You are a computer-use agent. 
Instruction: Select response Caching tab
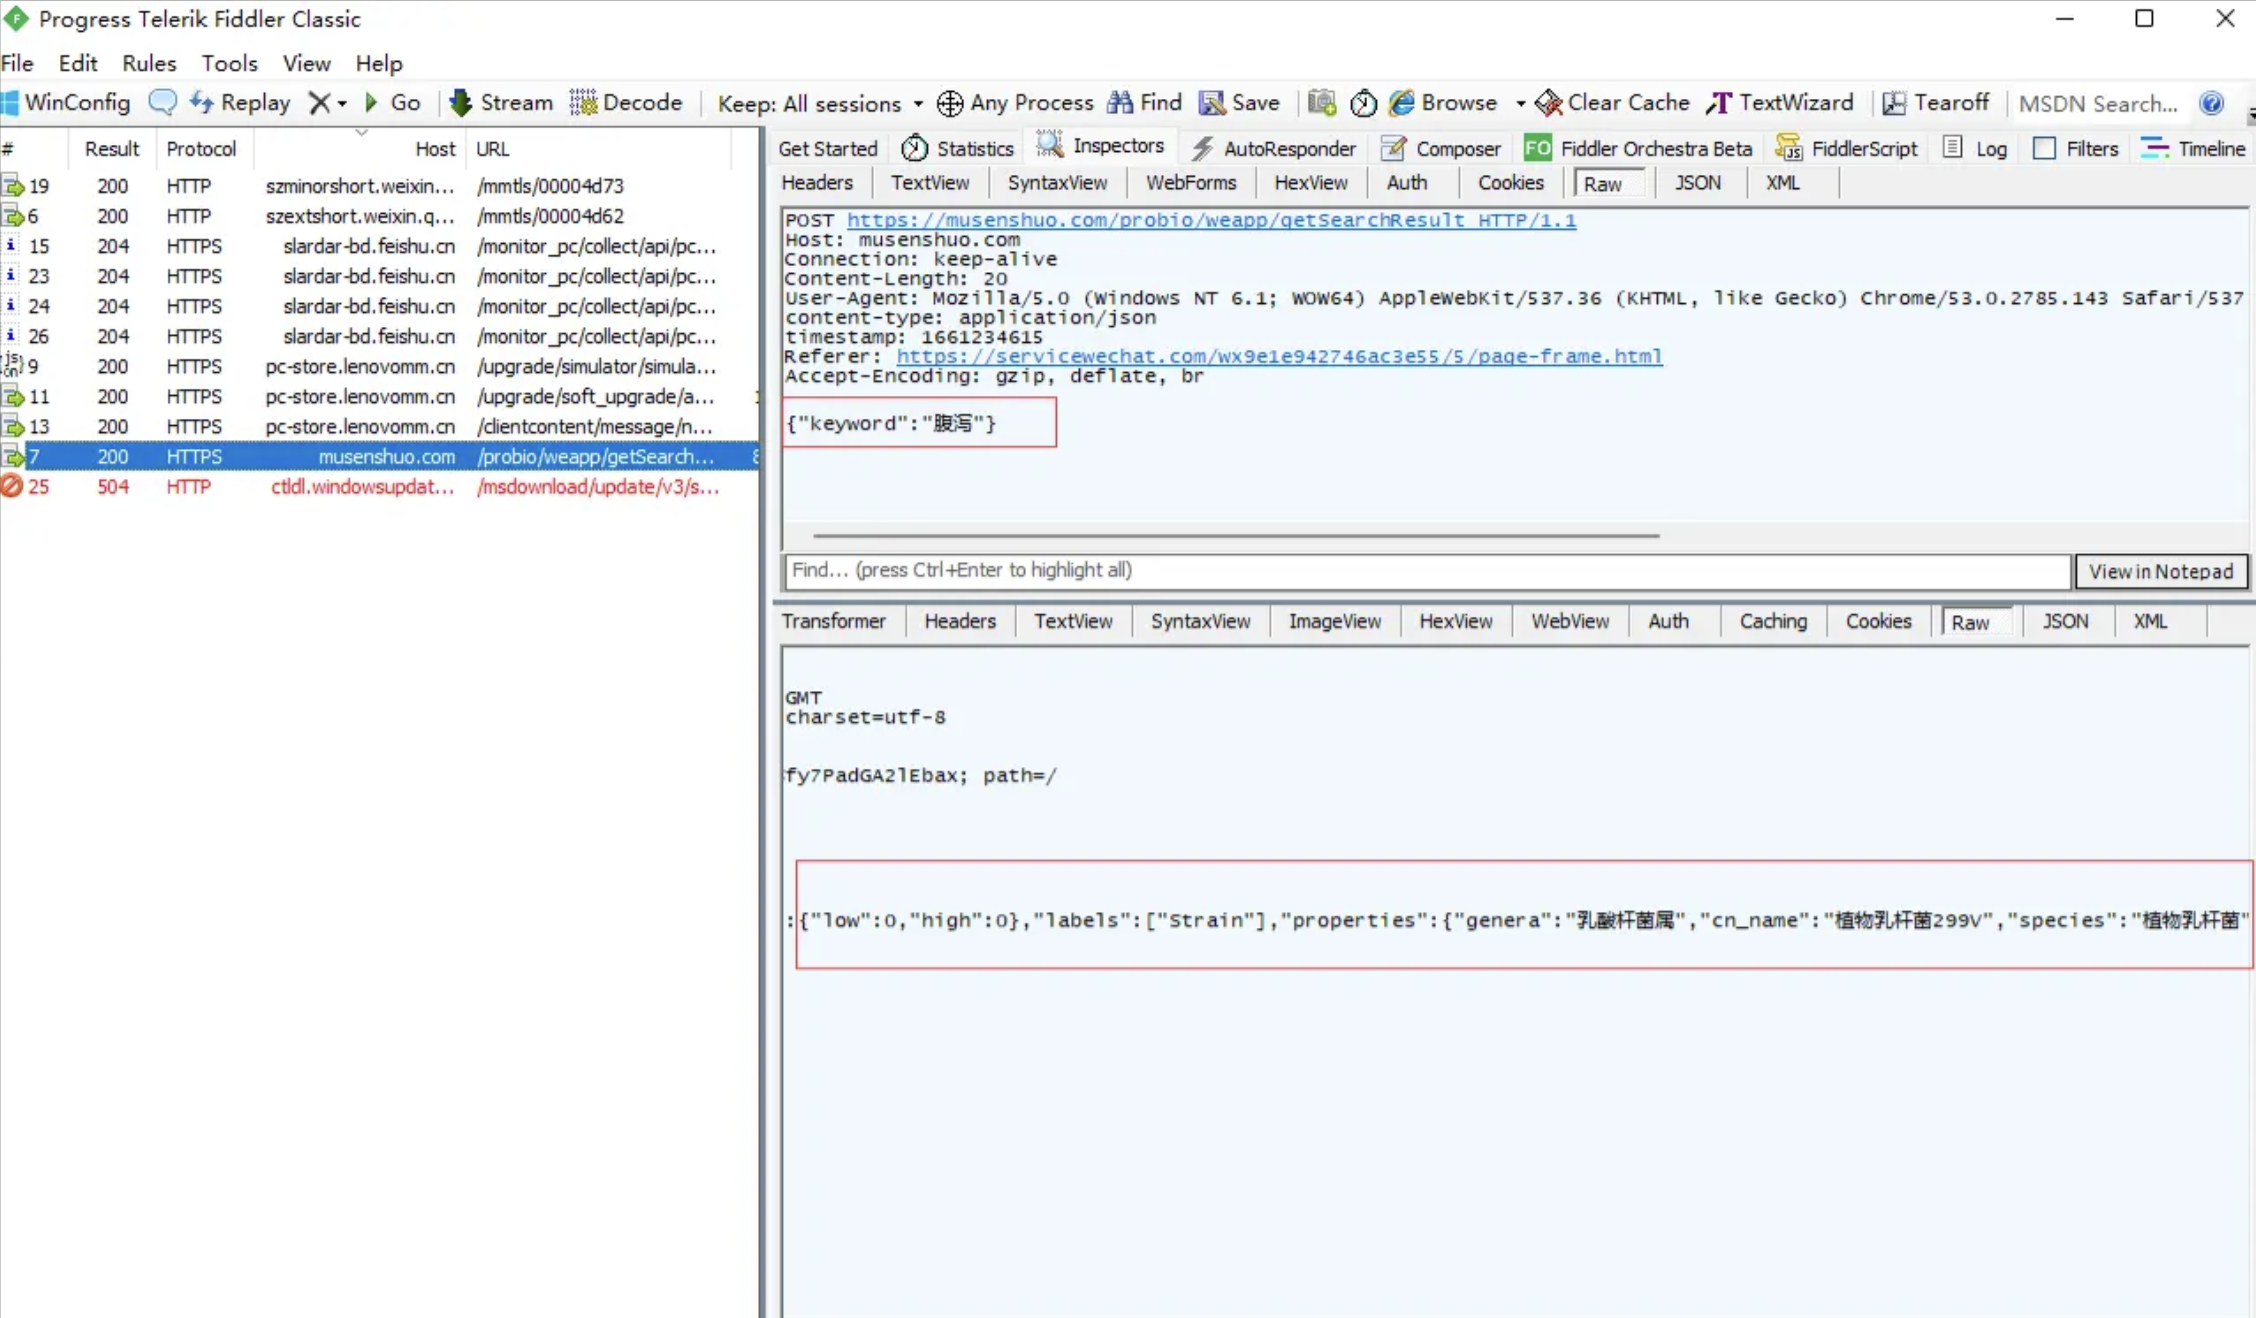(x=1772, y=621)
